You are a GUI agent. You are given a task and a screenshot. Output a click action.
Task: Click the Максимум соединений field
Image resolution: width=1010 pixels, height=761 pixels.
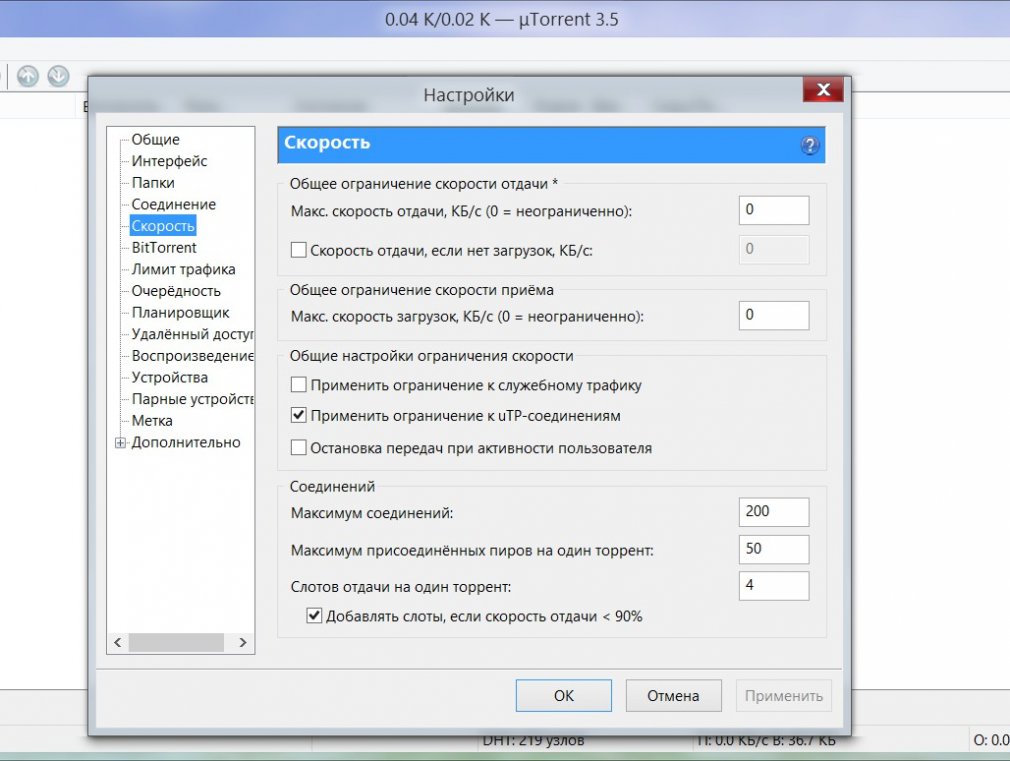pos(774,512)
